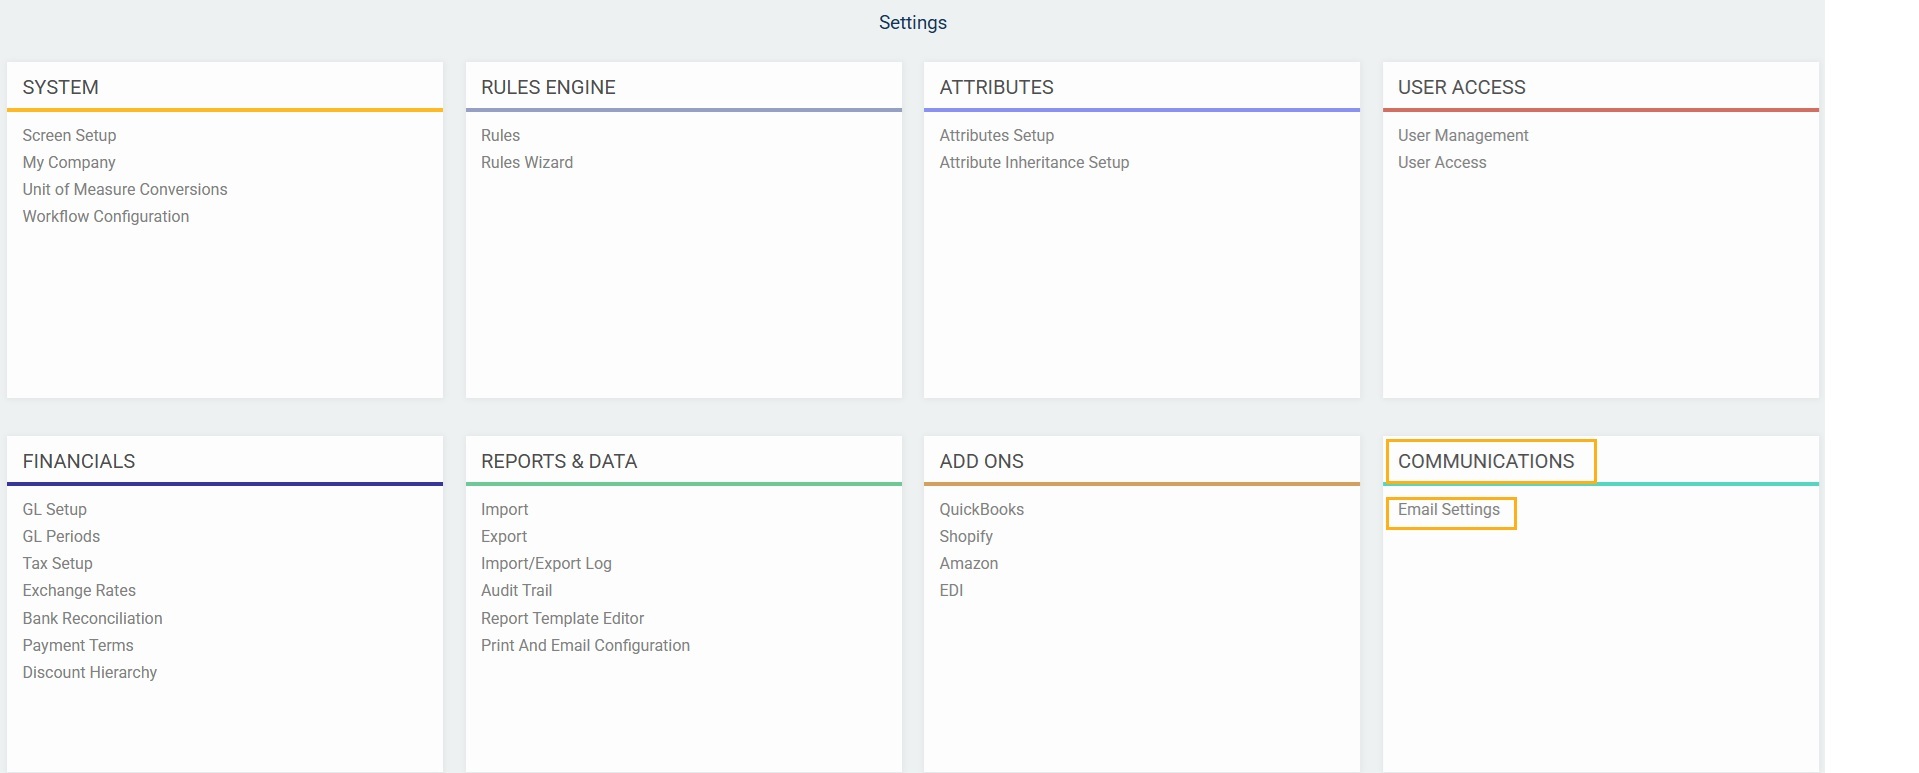The image size is (1919, 773).
Task: Open Email Settings
Action: coord(1449,509)
